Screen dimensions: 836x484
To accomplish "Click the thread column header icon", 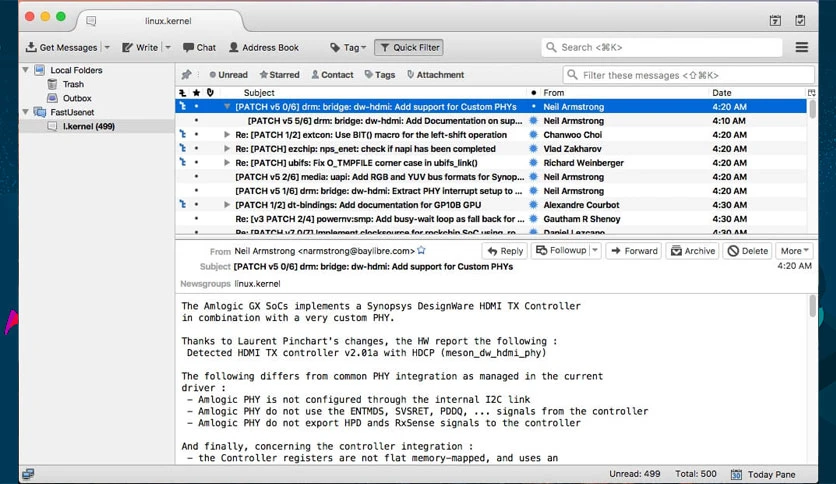I will tap(182, 93).
